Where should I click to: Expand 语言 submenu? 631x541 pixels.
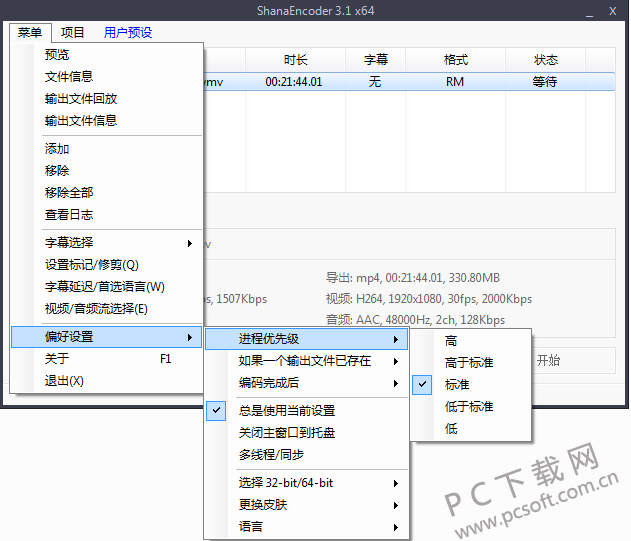307,527
